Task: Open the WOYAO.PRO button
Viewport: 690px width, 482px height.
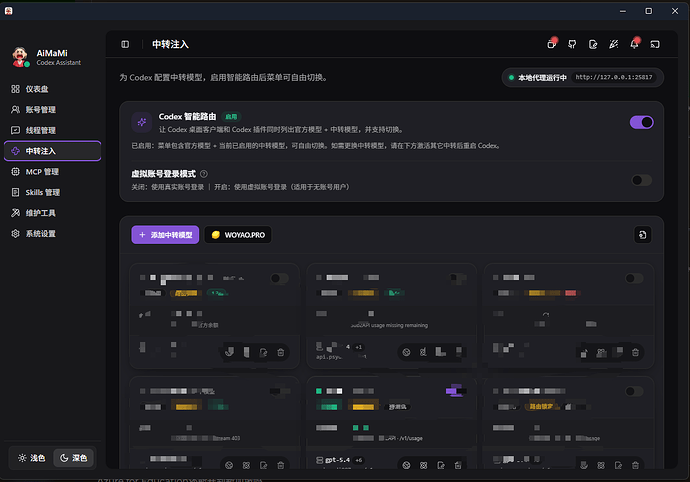Action: (x=238, y=235)
